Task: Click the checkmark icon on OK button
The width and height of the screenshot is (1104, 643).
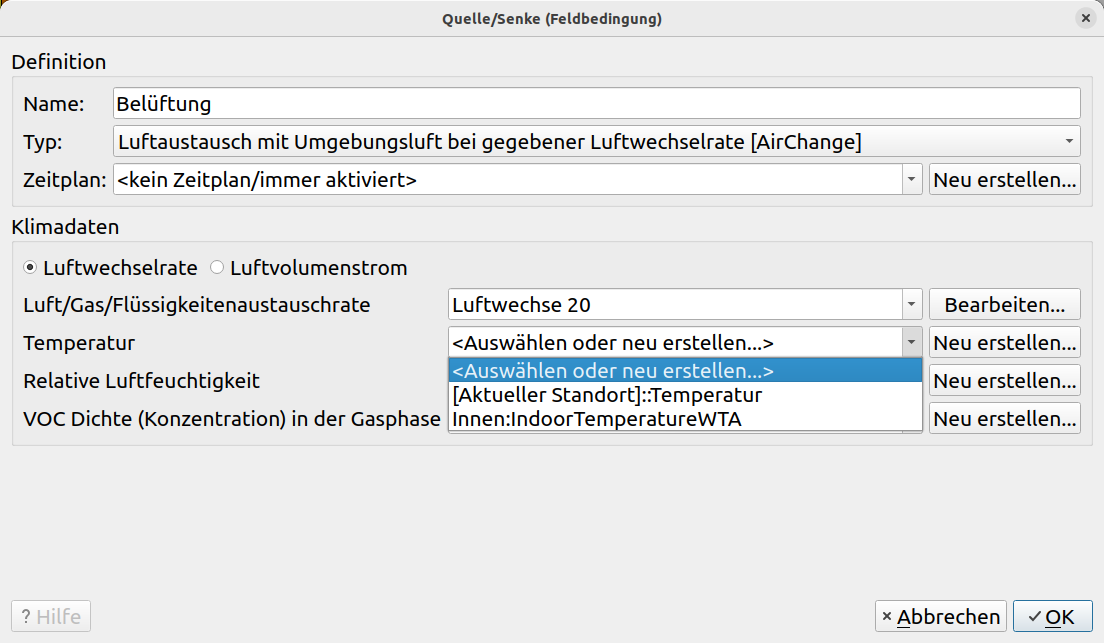Action: pyautogui.click(x=1034, y=617)
